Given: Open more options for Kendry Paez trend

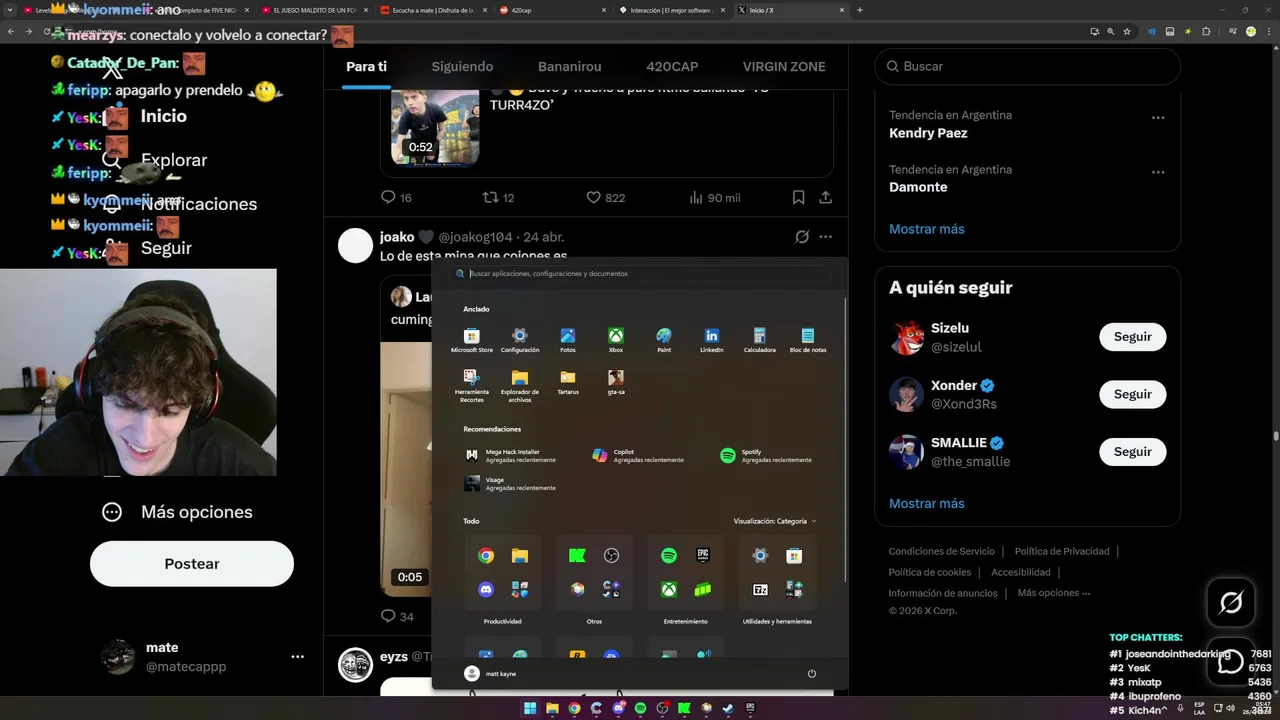Looking at the screenshot, I should (x=1158, y=117).
